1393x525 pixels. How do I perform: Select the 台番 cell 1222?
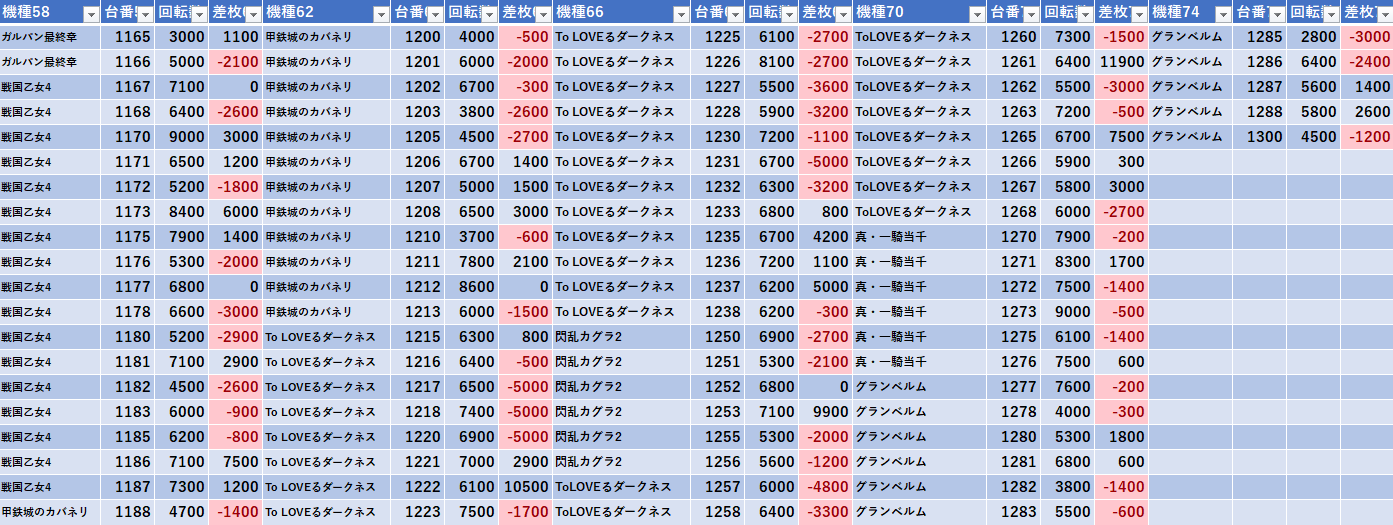(417, 487)
